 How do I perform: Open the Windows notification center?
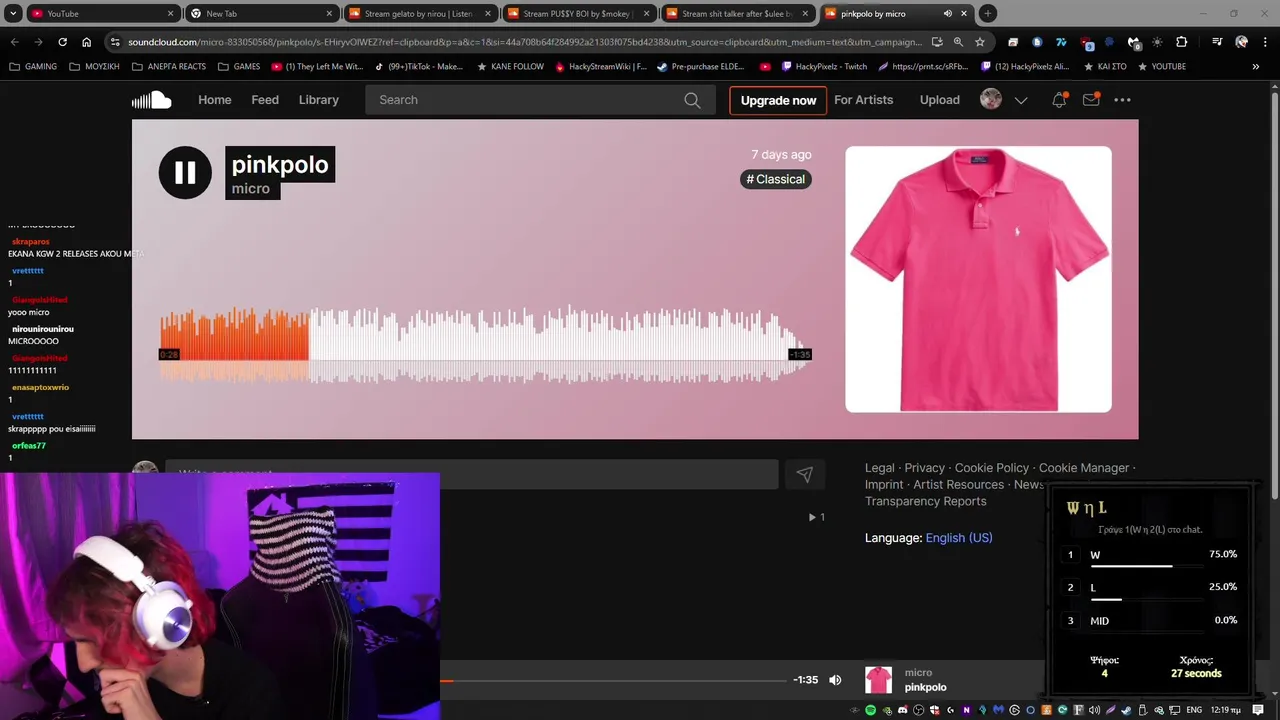1258,710
